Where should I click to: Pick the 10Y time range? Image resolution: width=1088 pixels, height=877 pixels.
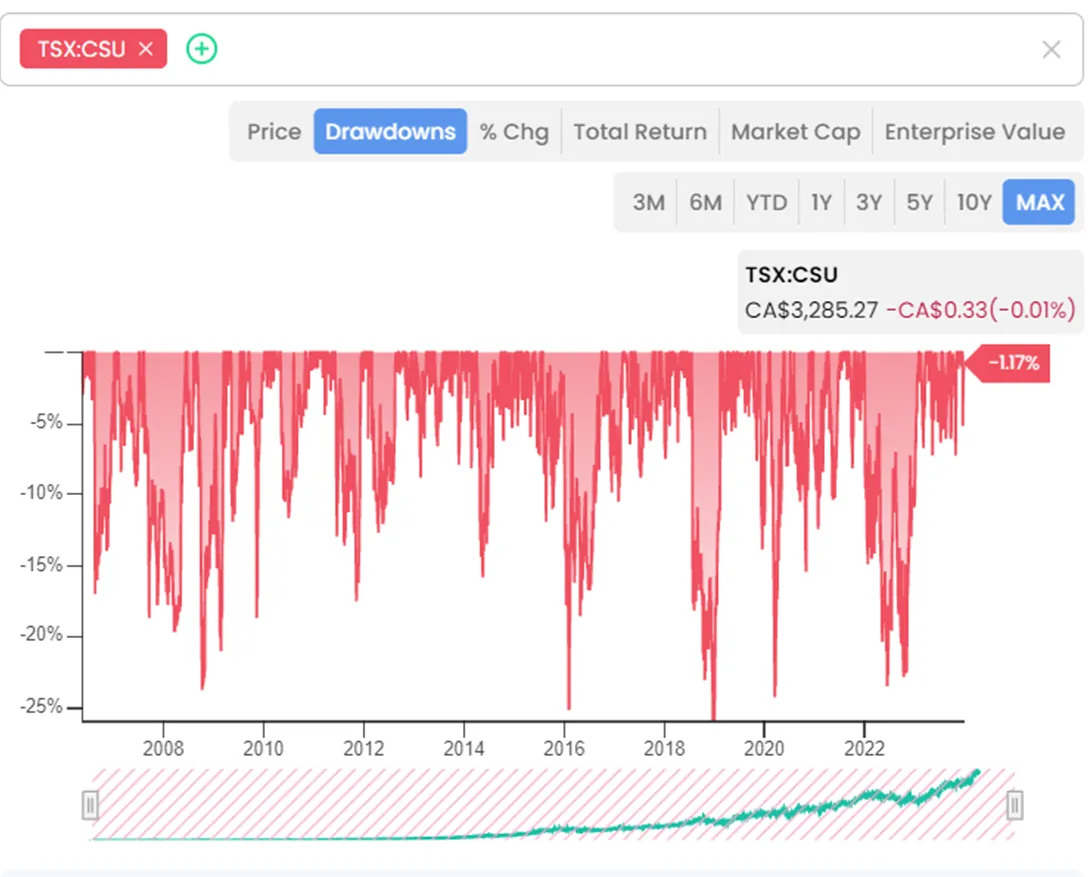(x=974, y=203)
